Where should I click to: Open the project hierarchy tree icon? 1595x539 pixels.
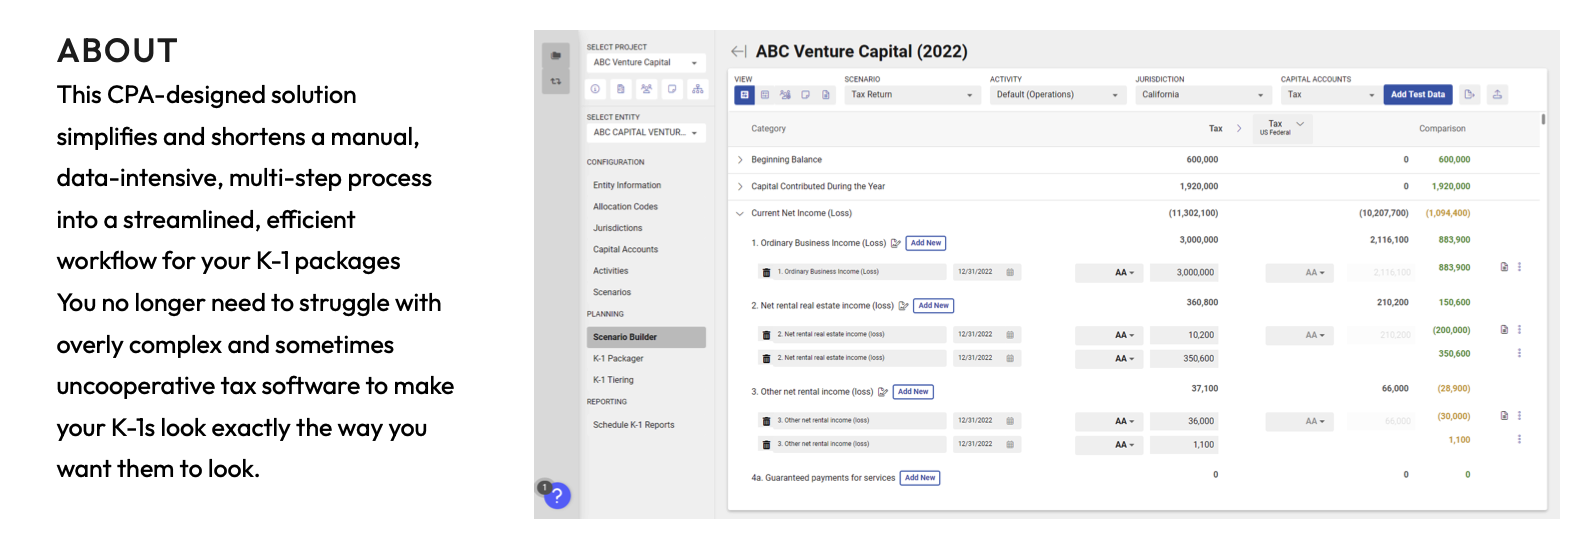698,89
